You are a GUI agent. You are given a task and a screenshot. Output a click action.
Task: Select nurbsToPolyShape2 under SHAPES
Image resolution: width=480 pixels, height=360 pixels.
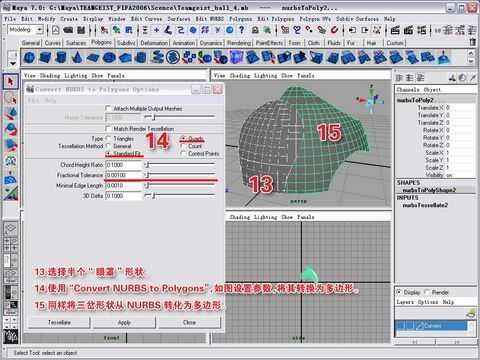pyautogui.click(x=429, y=190)
